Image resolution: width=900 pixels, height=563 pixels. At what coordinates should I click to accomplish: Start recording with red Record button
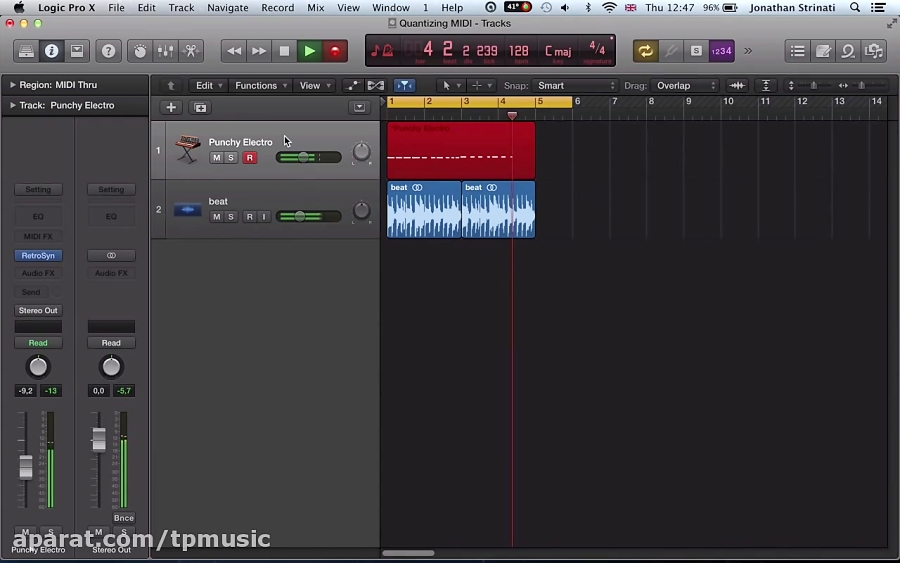[335, 51]
